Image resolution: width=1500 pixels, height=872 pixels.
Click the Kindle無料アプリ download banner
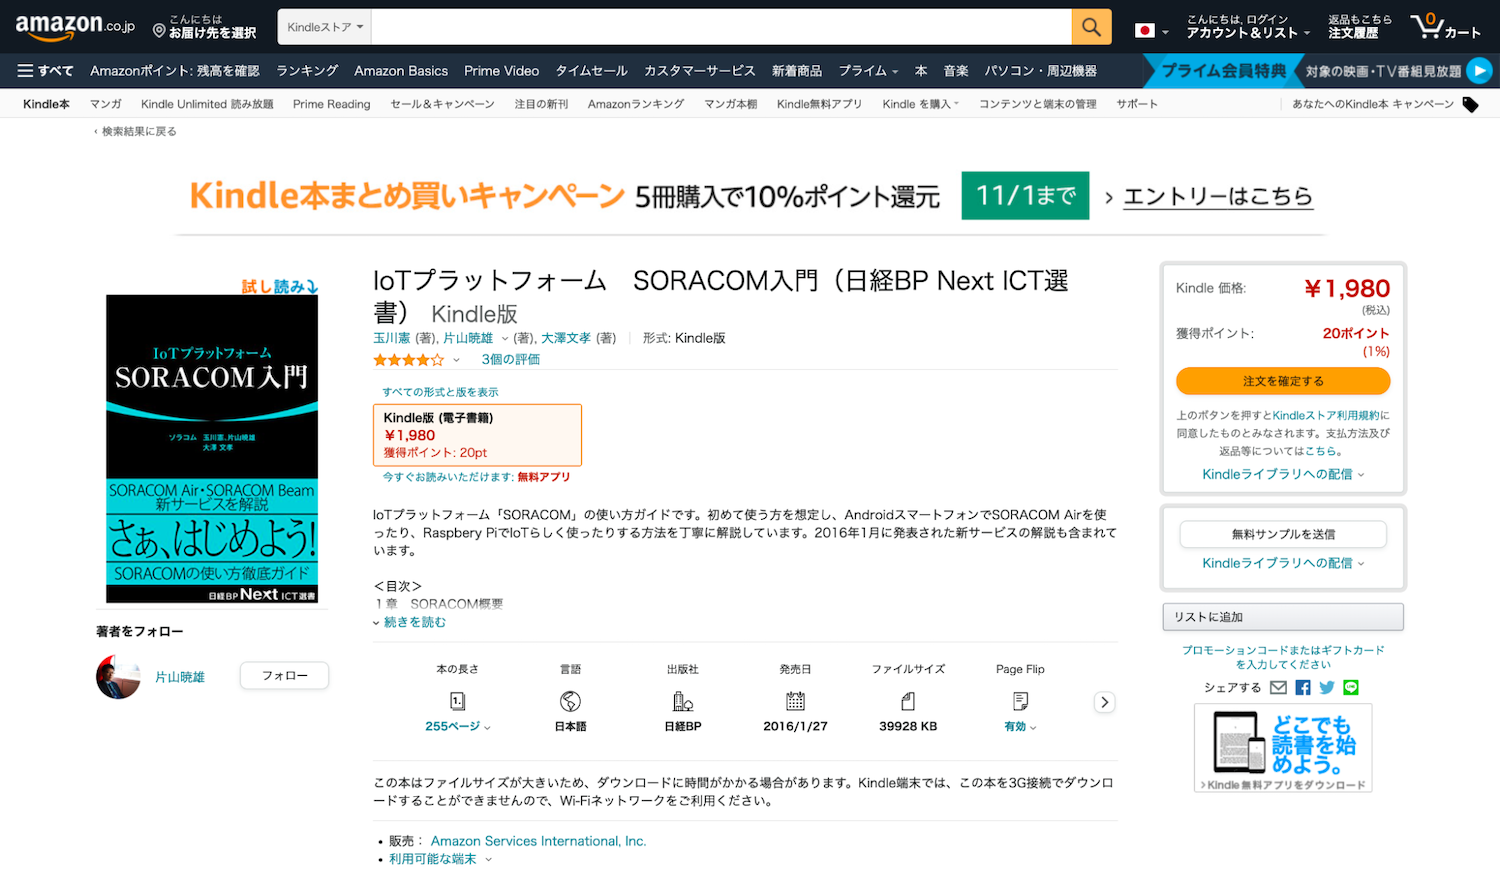[1283, 748]
